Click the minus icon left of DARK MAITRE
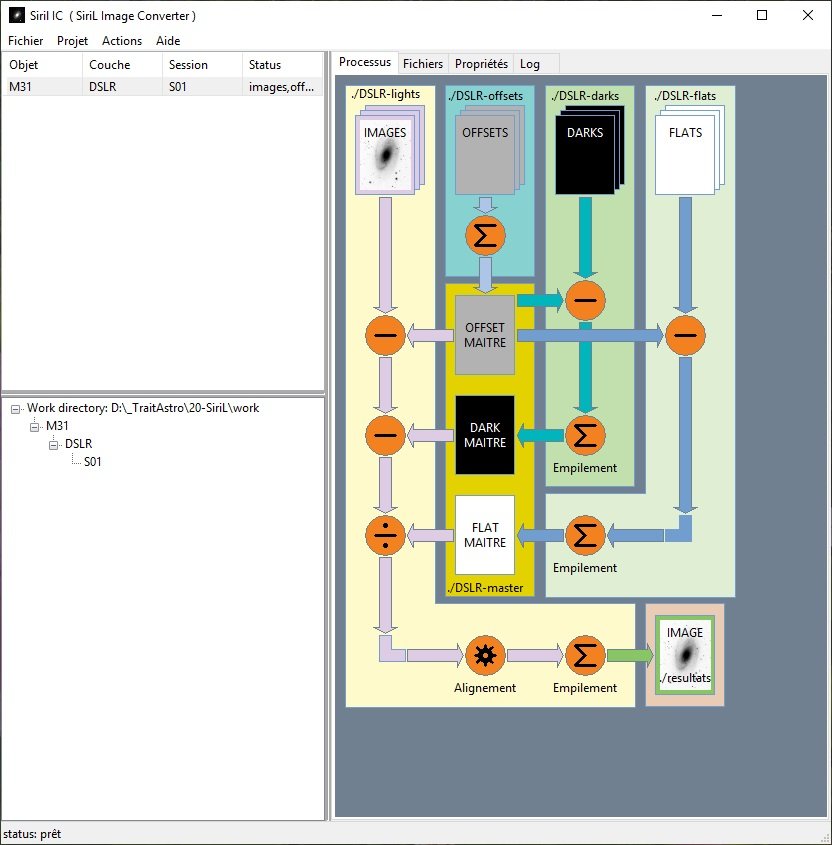 [x=385, y=435]
